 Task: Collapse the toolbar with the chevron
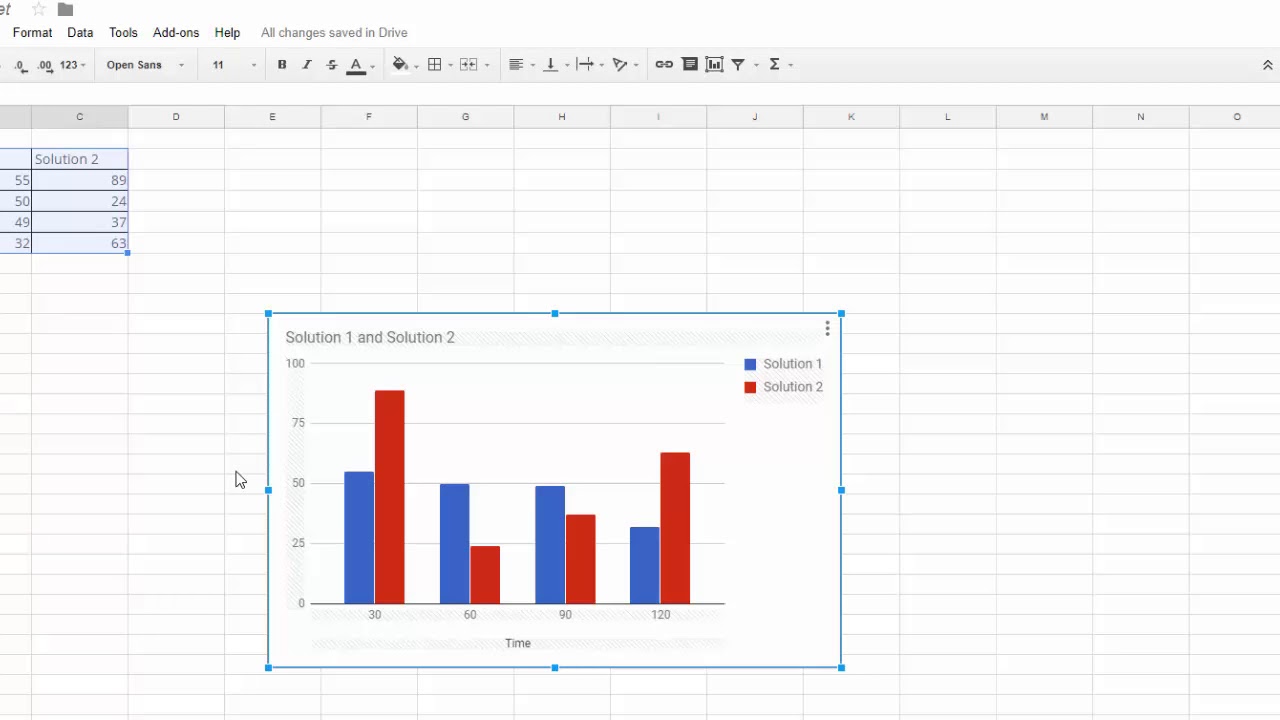coord(1268,65)
